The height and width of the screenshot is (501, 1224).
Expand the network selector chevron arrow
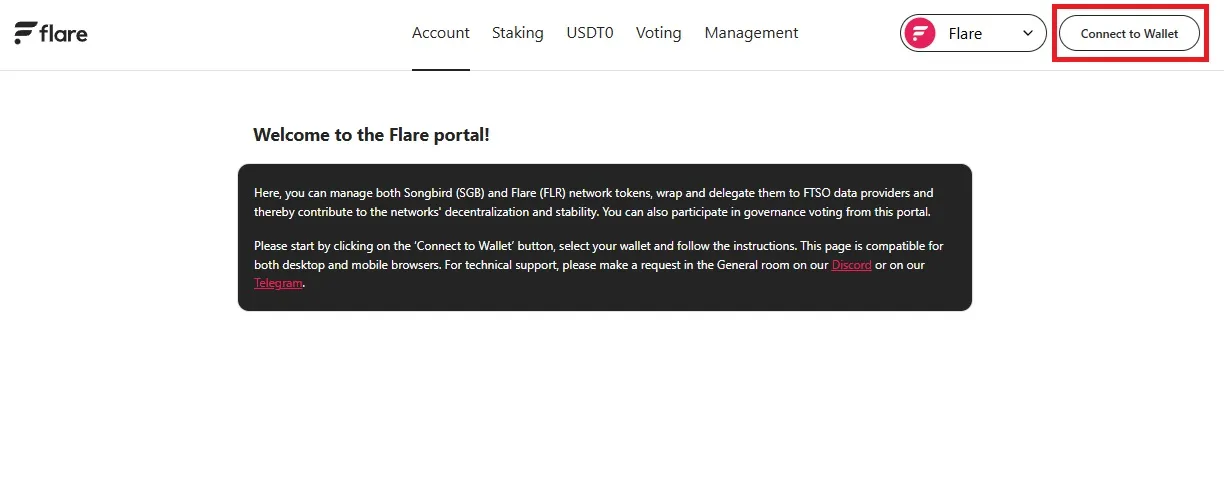pyautogui.click(x=1028, y=33)
